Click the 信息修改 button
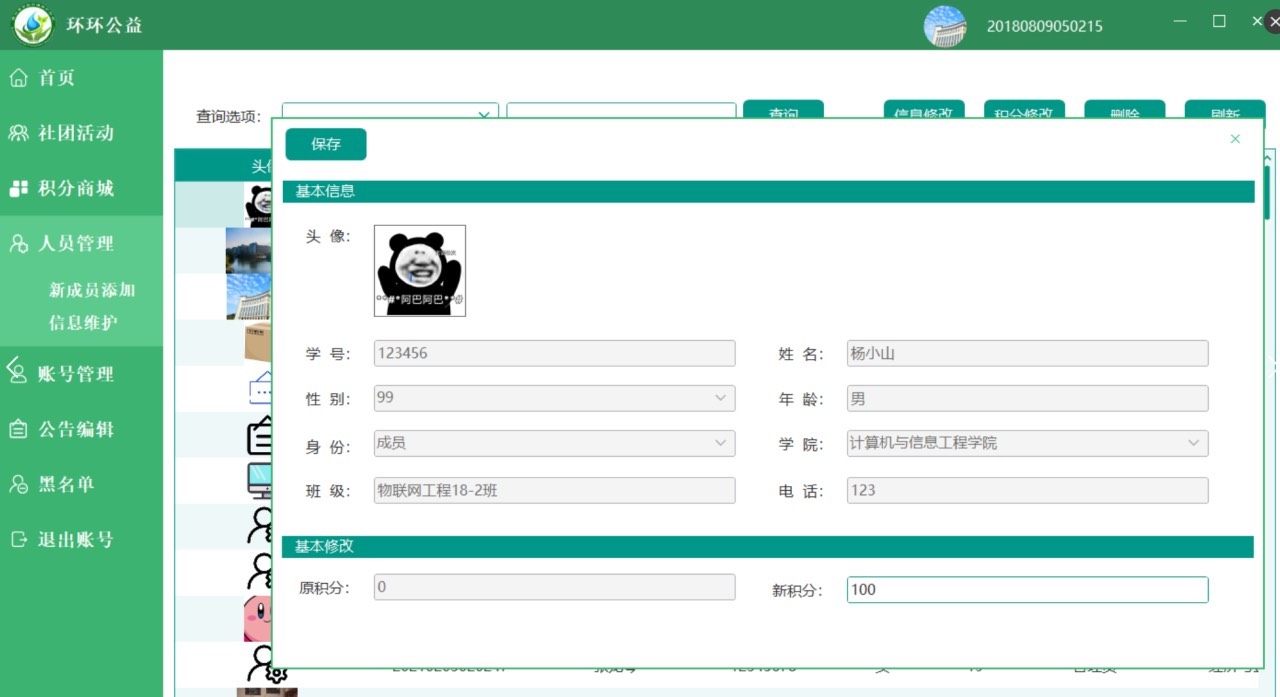The width and height of the screenshot is (1280, 697). pos(924,110)
